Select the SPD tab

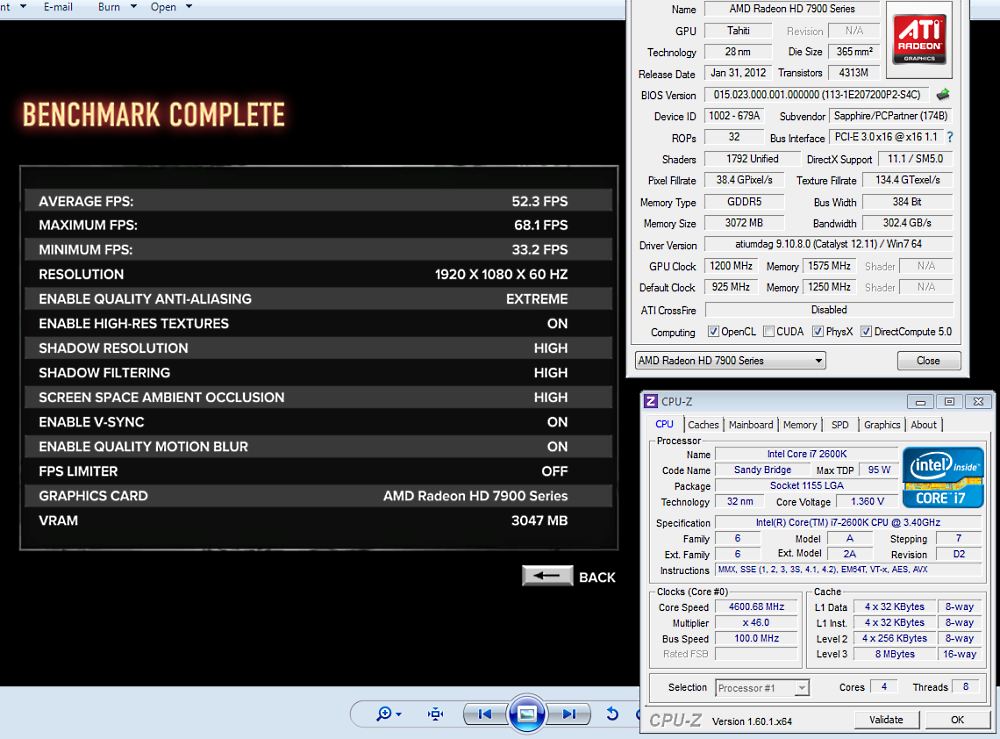tap(840, 425)
